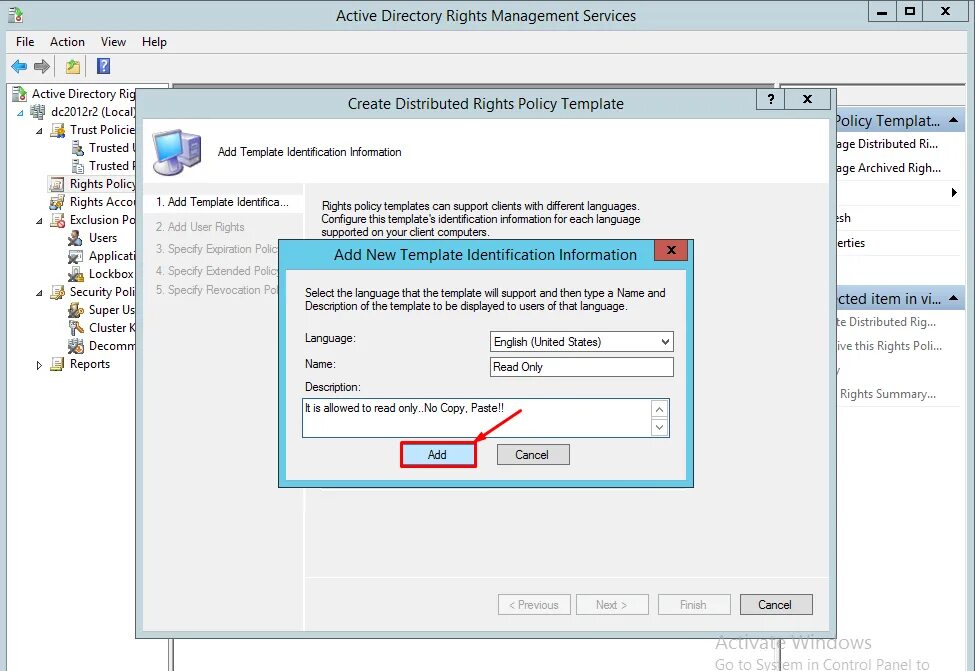975x671 pixels.
Task: Open the Action menu
Action: click(x=67, y=42)
